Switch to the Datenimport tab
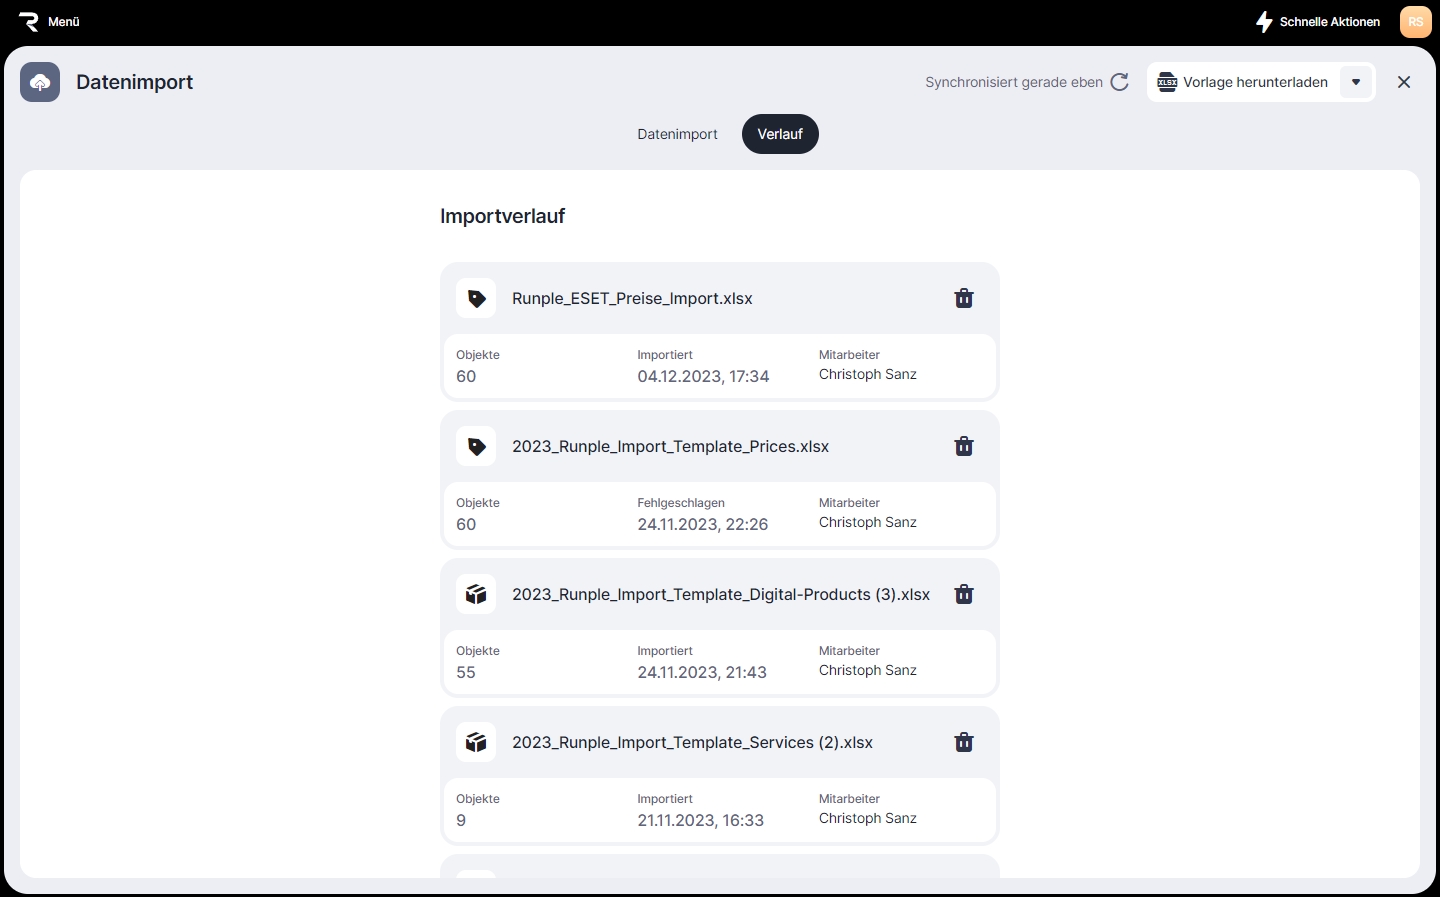 [677, 134]
